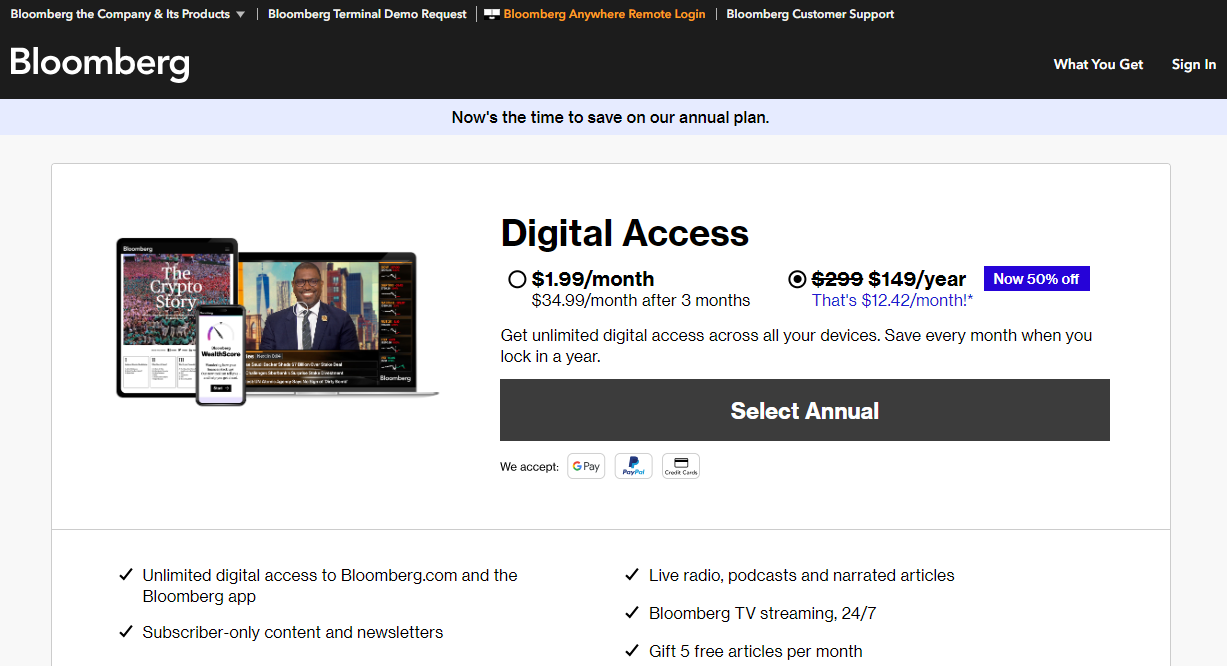
Task: Click the Now 50% off badge
Action: pos(1036,278)
